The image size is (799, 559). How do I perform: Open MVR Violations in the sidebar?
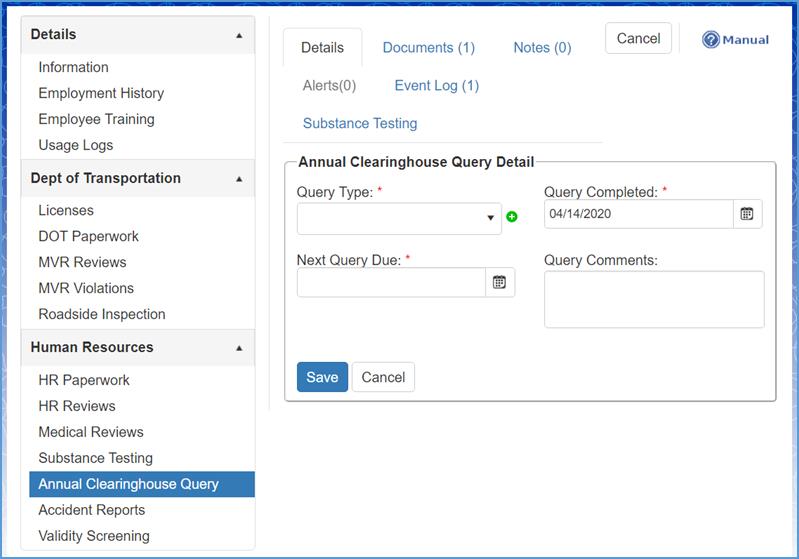point(86,288)
